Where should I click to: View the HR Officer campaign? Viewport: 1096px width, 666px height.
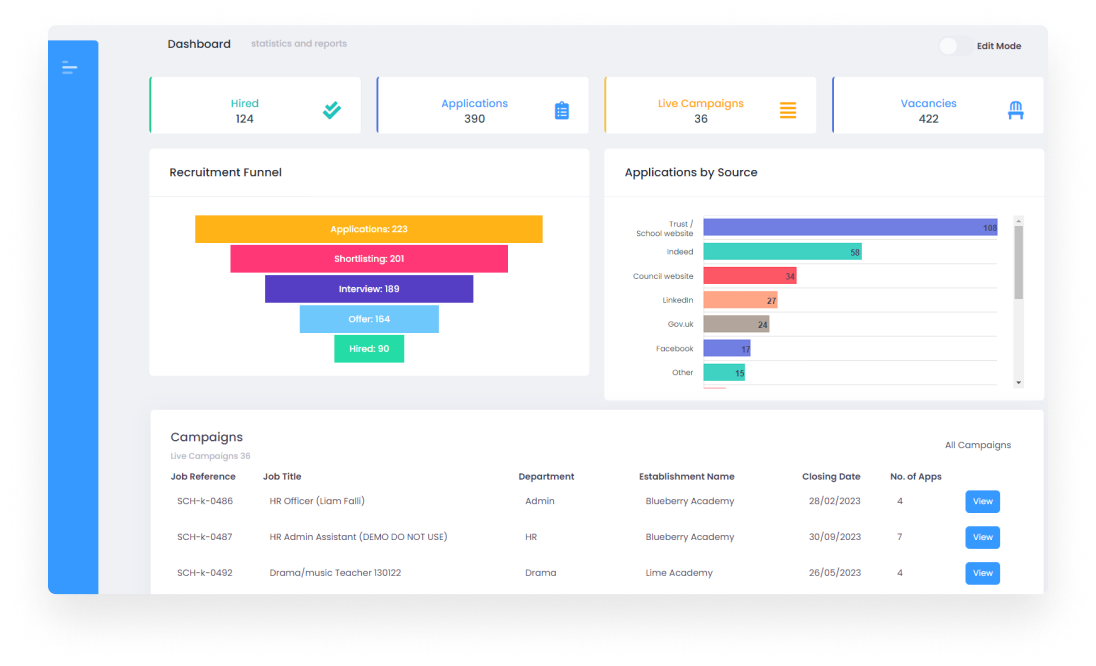(x=982, y=502)
